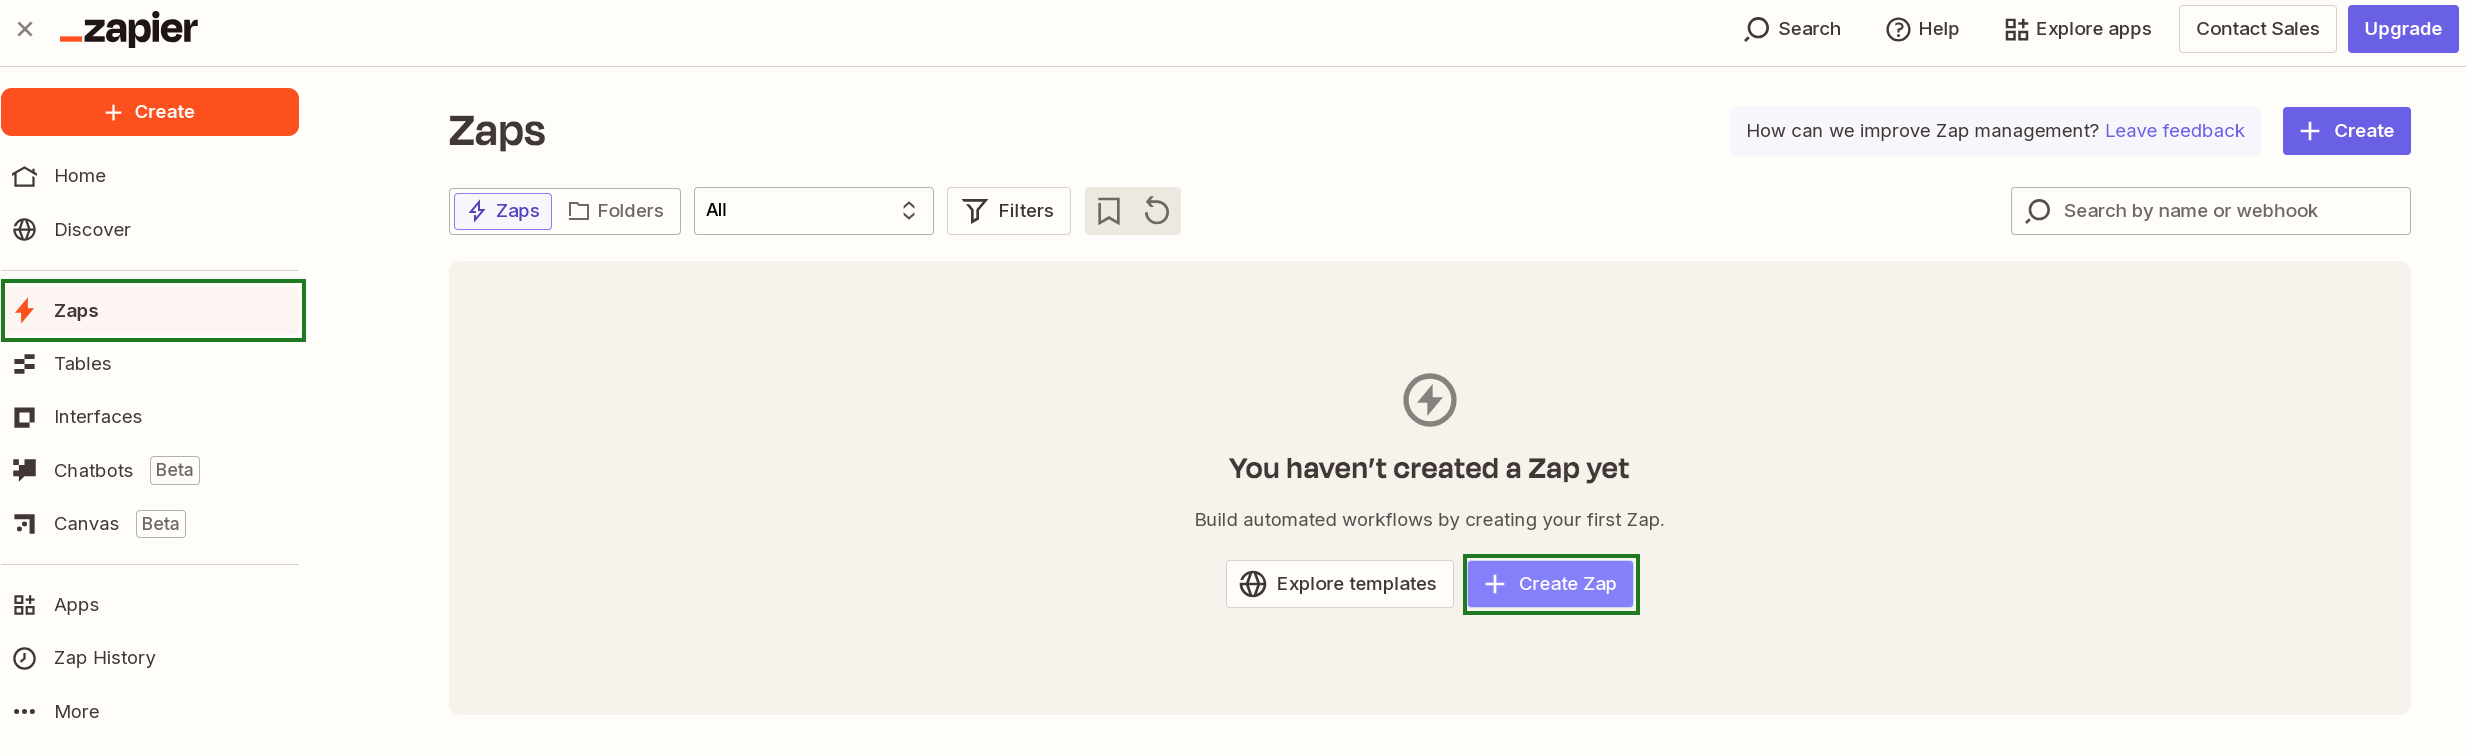The width and height of the screenshot is (2466, 756).
Task: Click the Leave feedback link
Action: click(2174, 131)
